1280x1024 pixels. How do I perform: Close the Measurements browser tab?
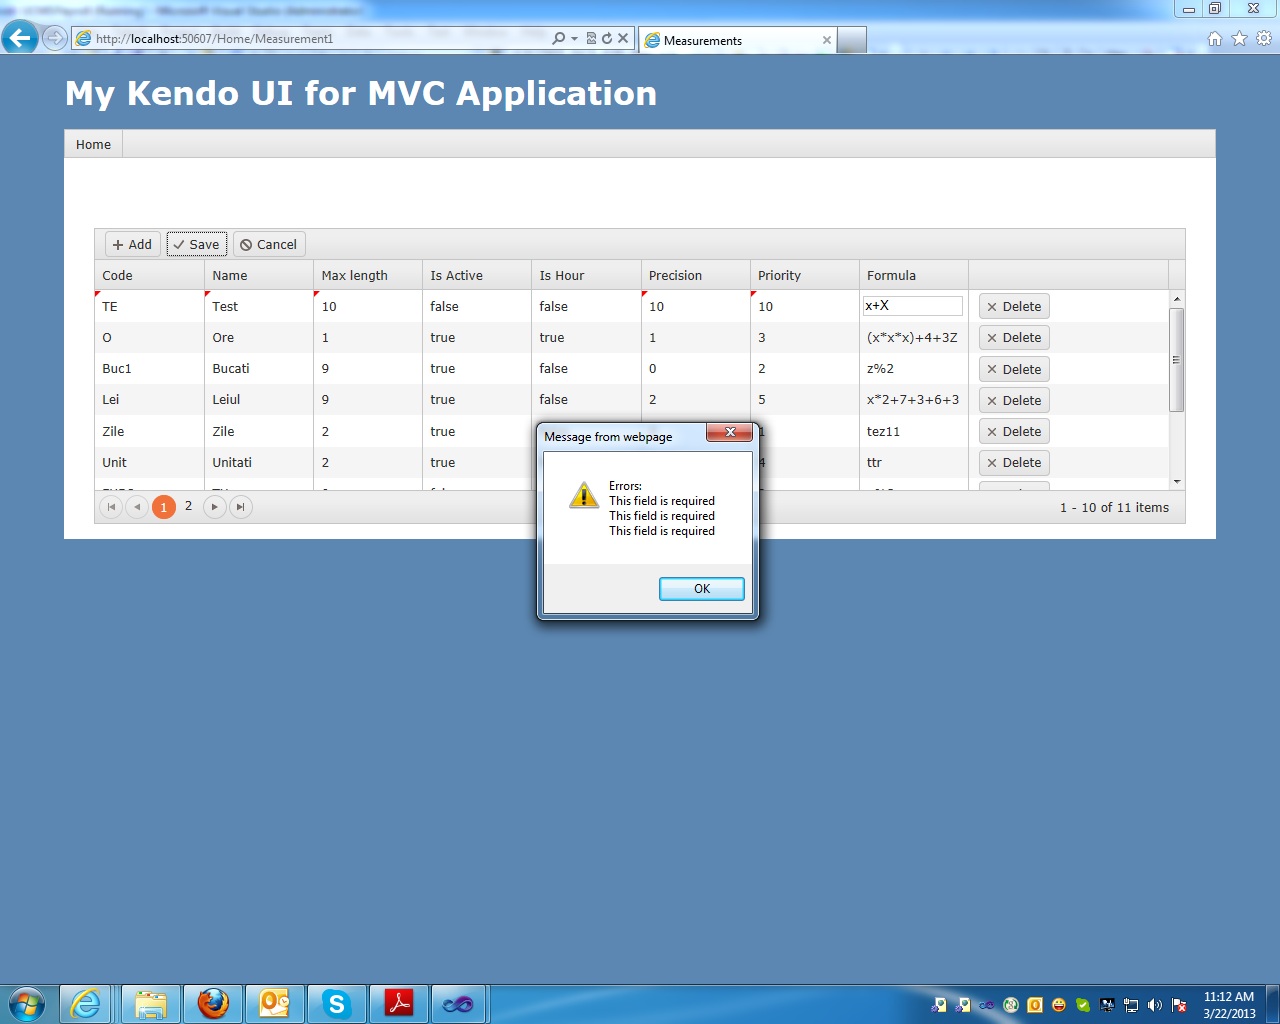coord(826,40)
